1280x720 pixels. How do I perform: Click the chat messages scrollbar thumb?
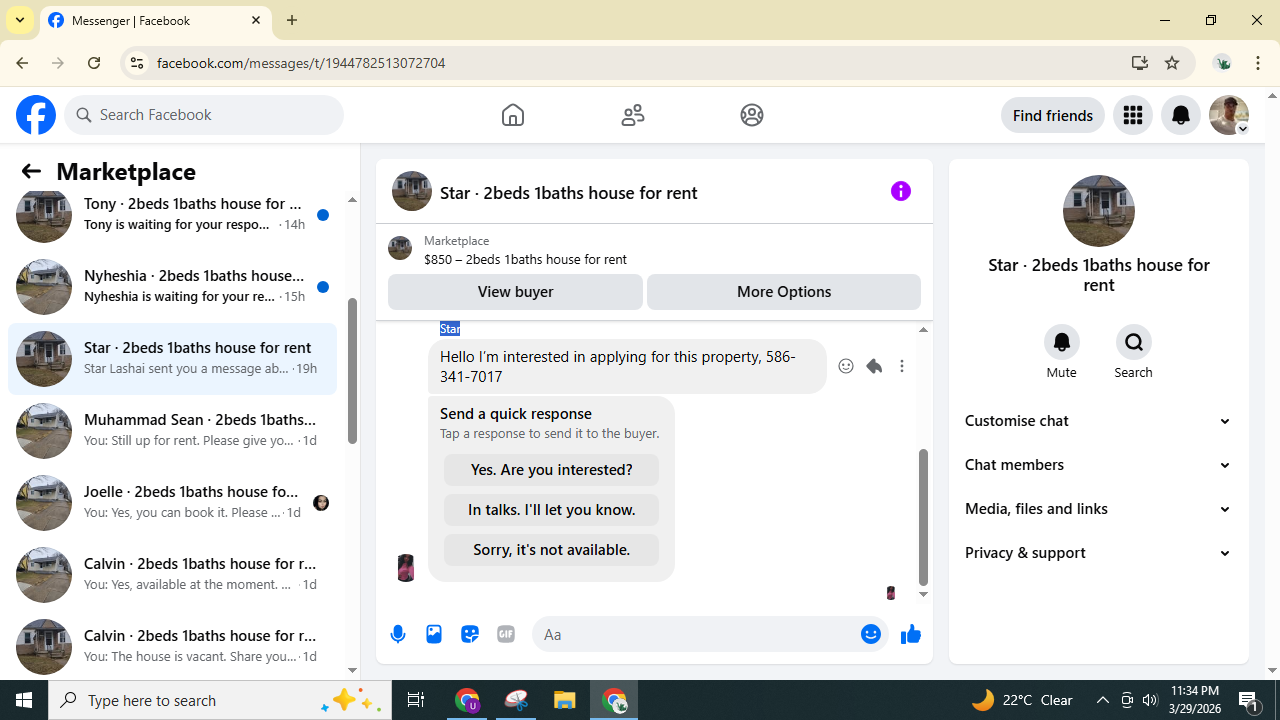coord(923,517)
